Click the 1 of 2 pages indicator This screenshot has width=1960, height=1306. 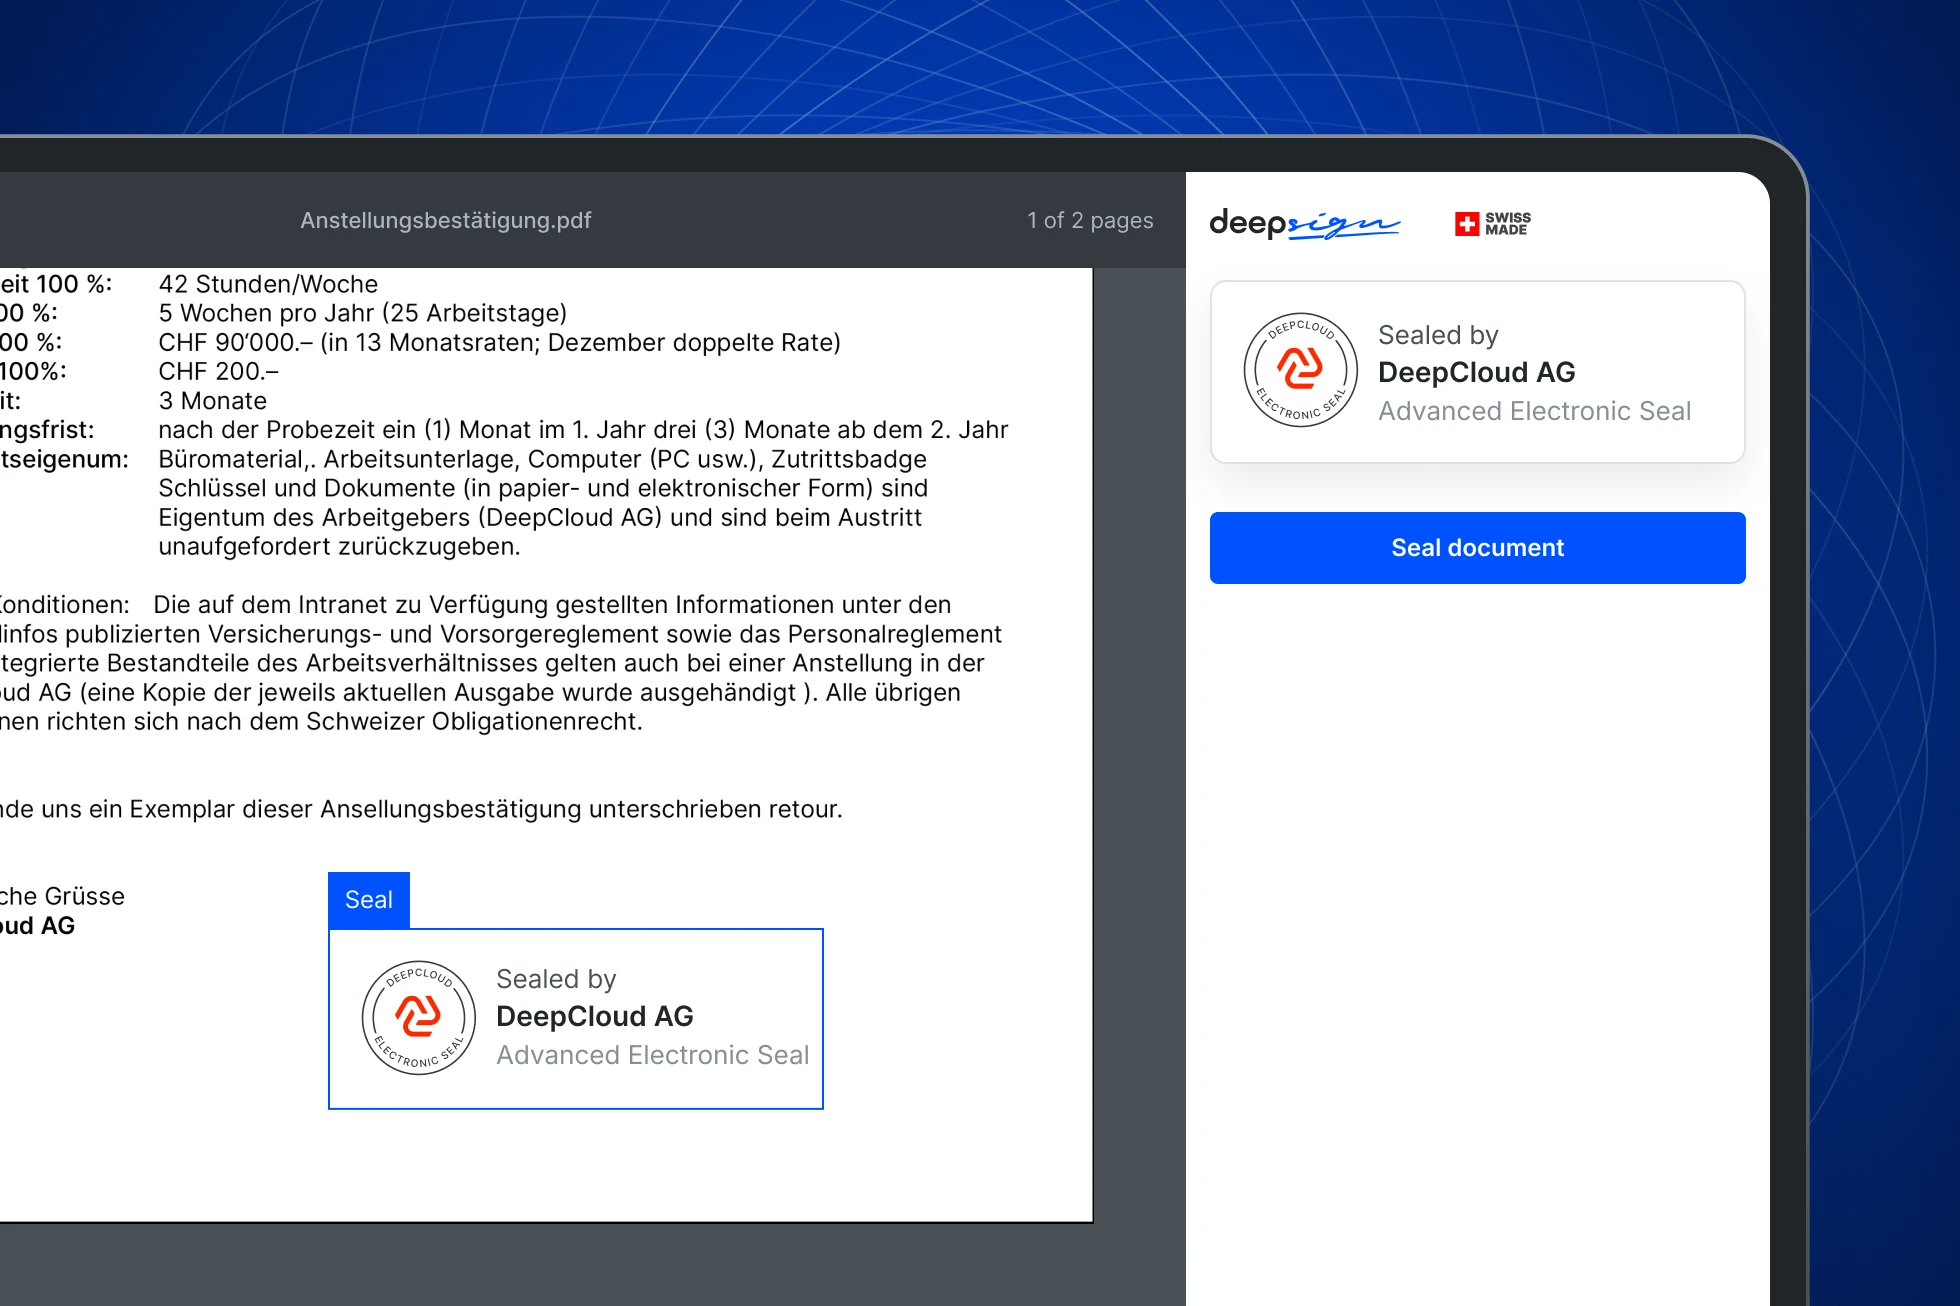[1090, 220]
